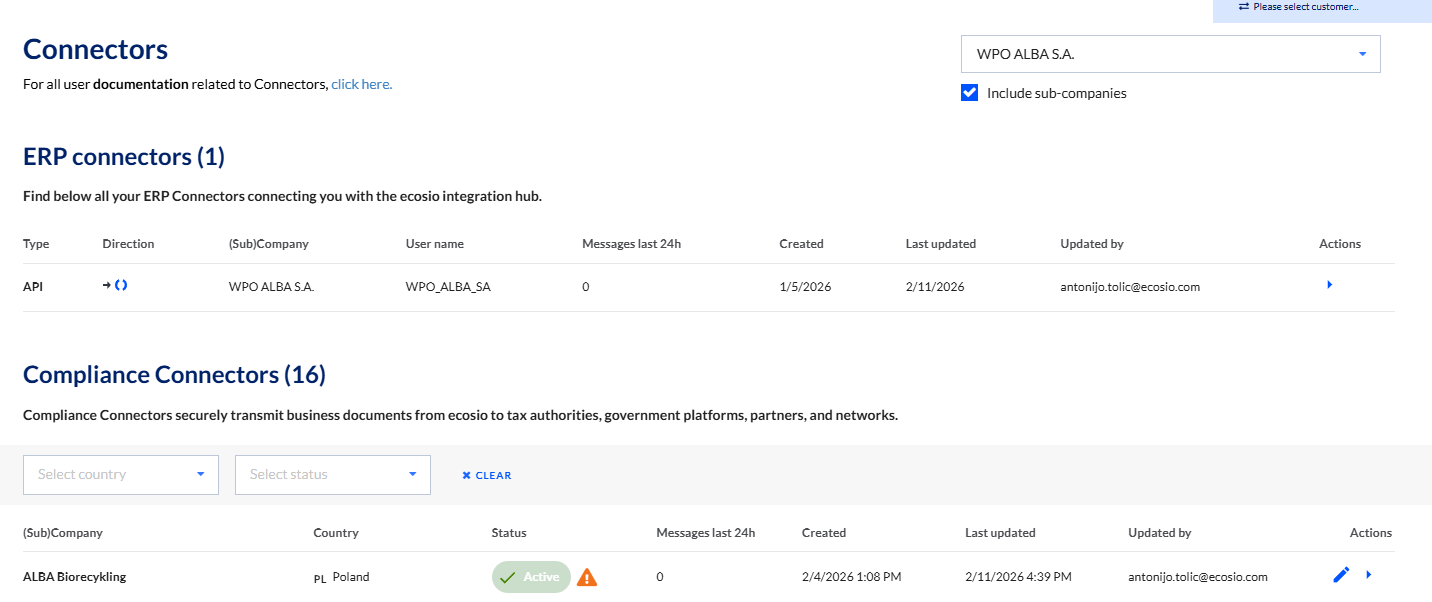This screenshot has width=1432, height=602.
Task: Open the Select status dropdown
Action: point(333,475)
